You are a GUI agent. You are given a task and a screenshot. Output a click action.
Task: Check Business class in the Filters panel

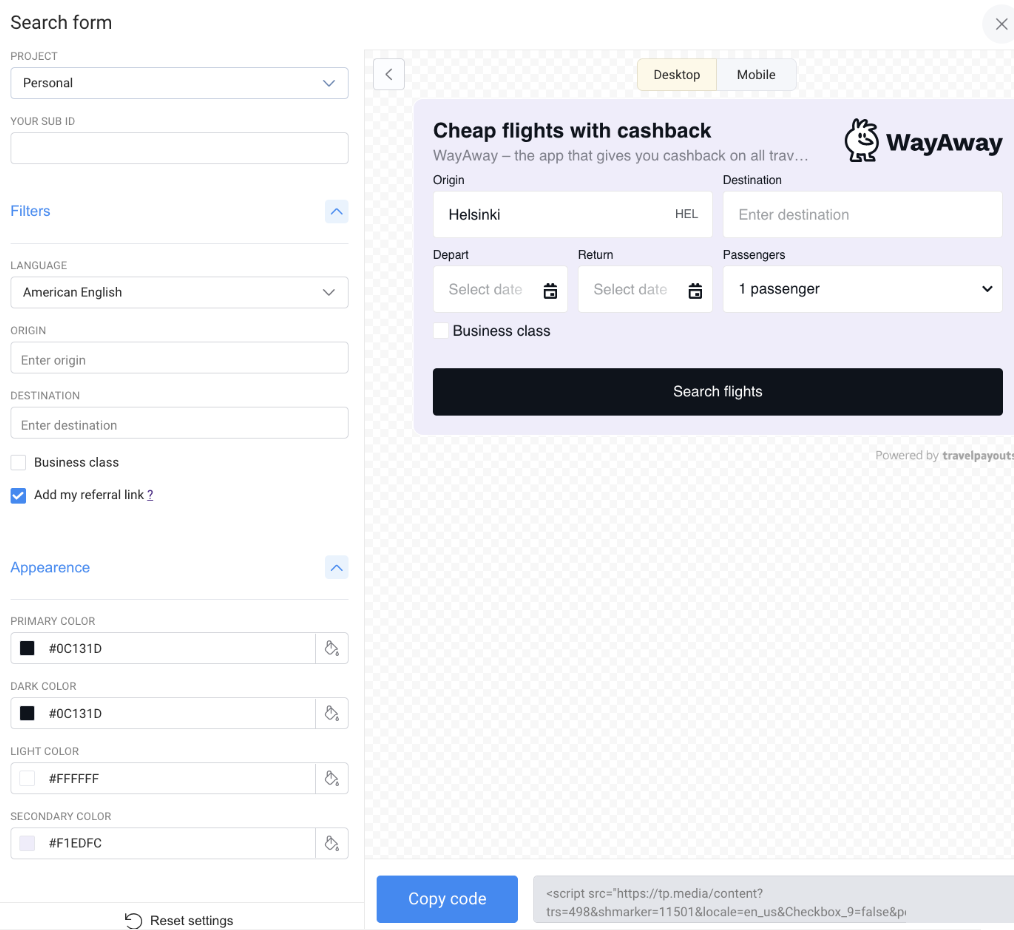coord(18,462)
